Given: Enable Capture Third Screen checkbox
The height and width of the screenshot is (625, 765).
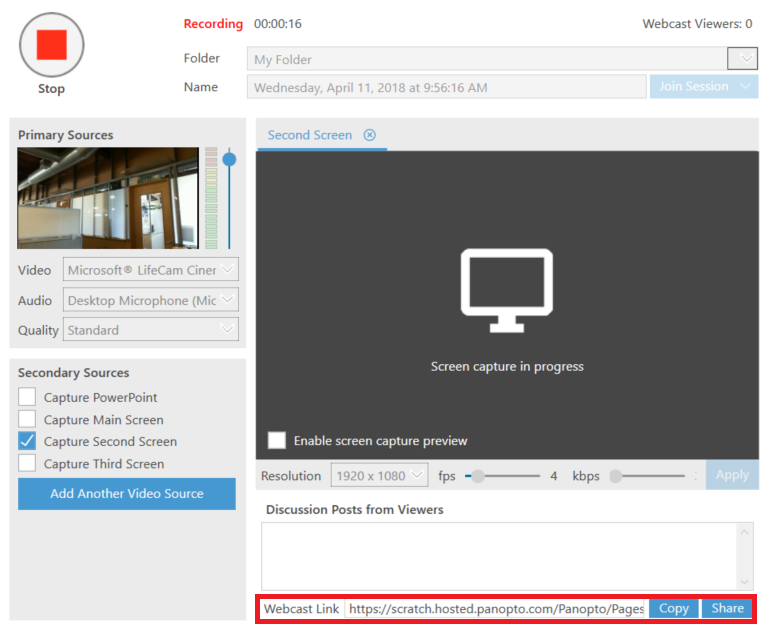Looking at the screenshot, I should pos(27,463).
